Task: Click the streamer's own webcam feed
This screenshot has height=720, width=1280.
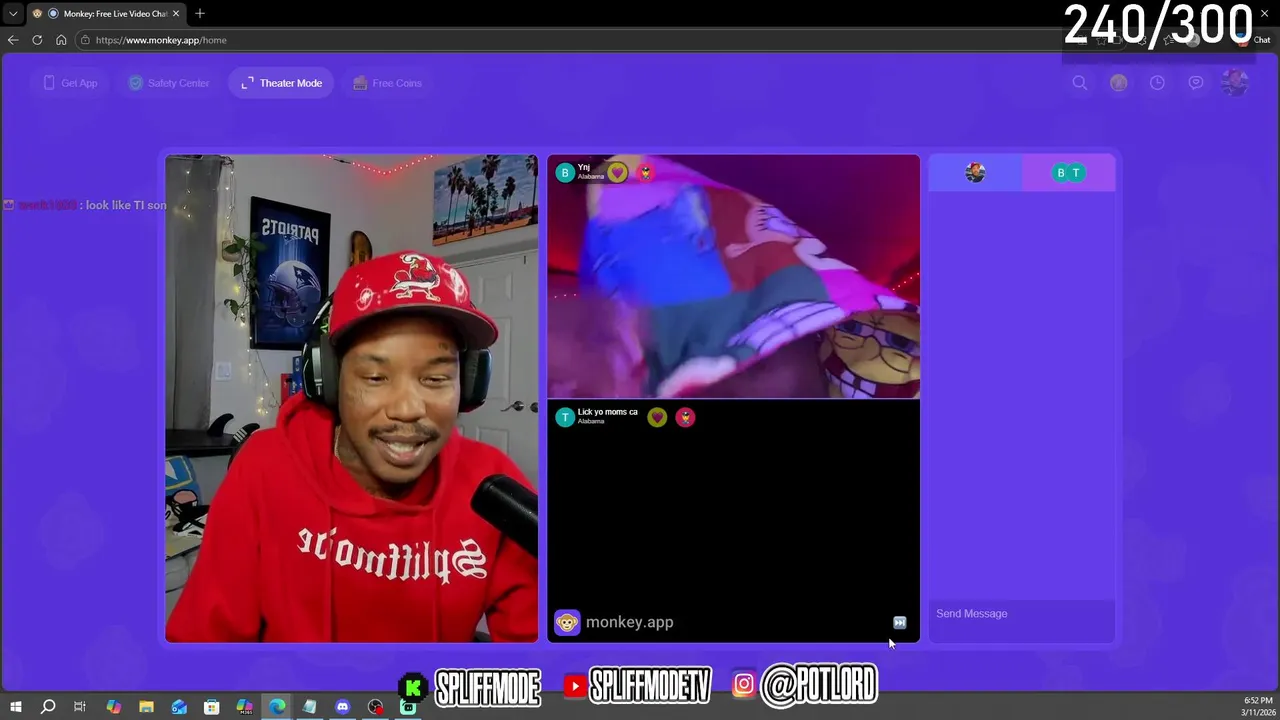Action: click(351, 398)
